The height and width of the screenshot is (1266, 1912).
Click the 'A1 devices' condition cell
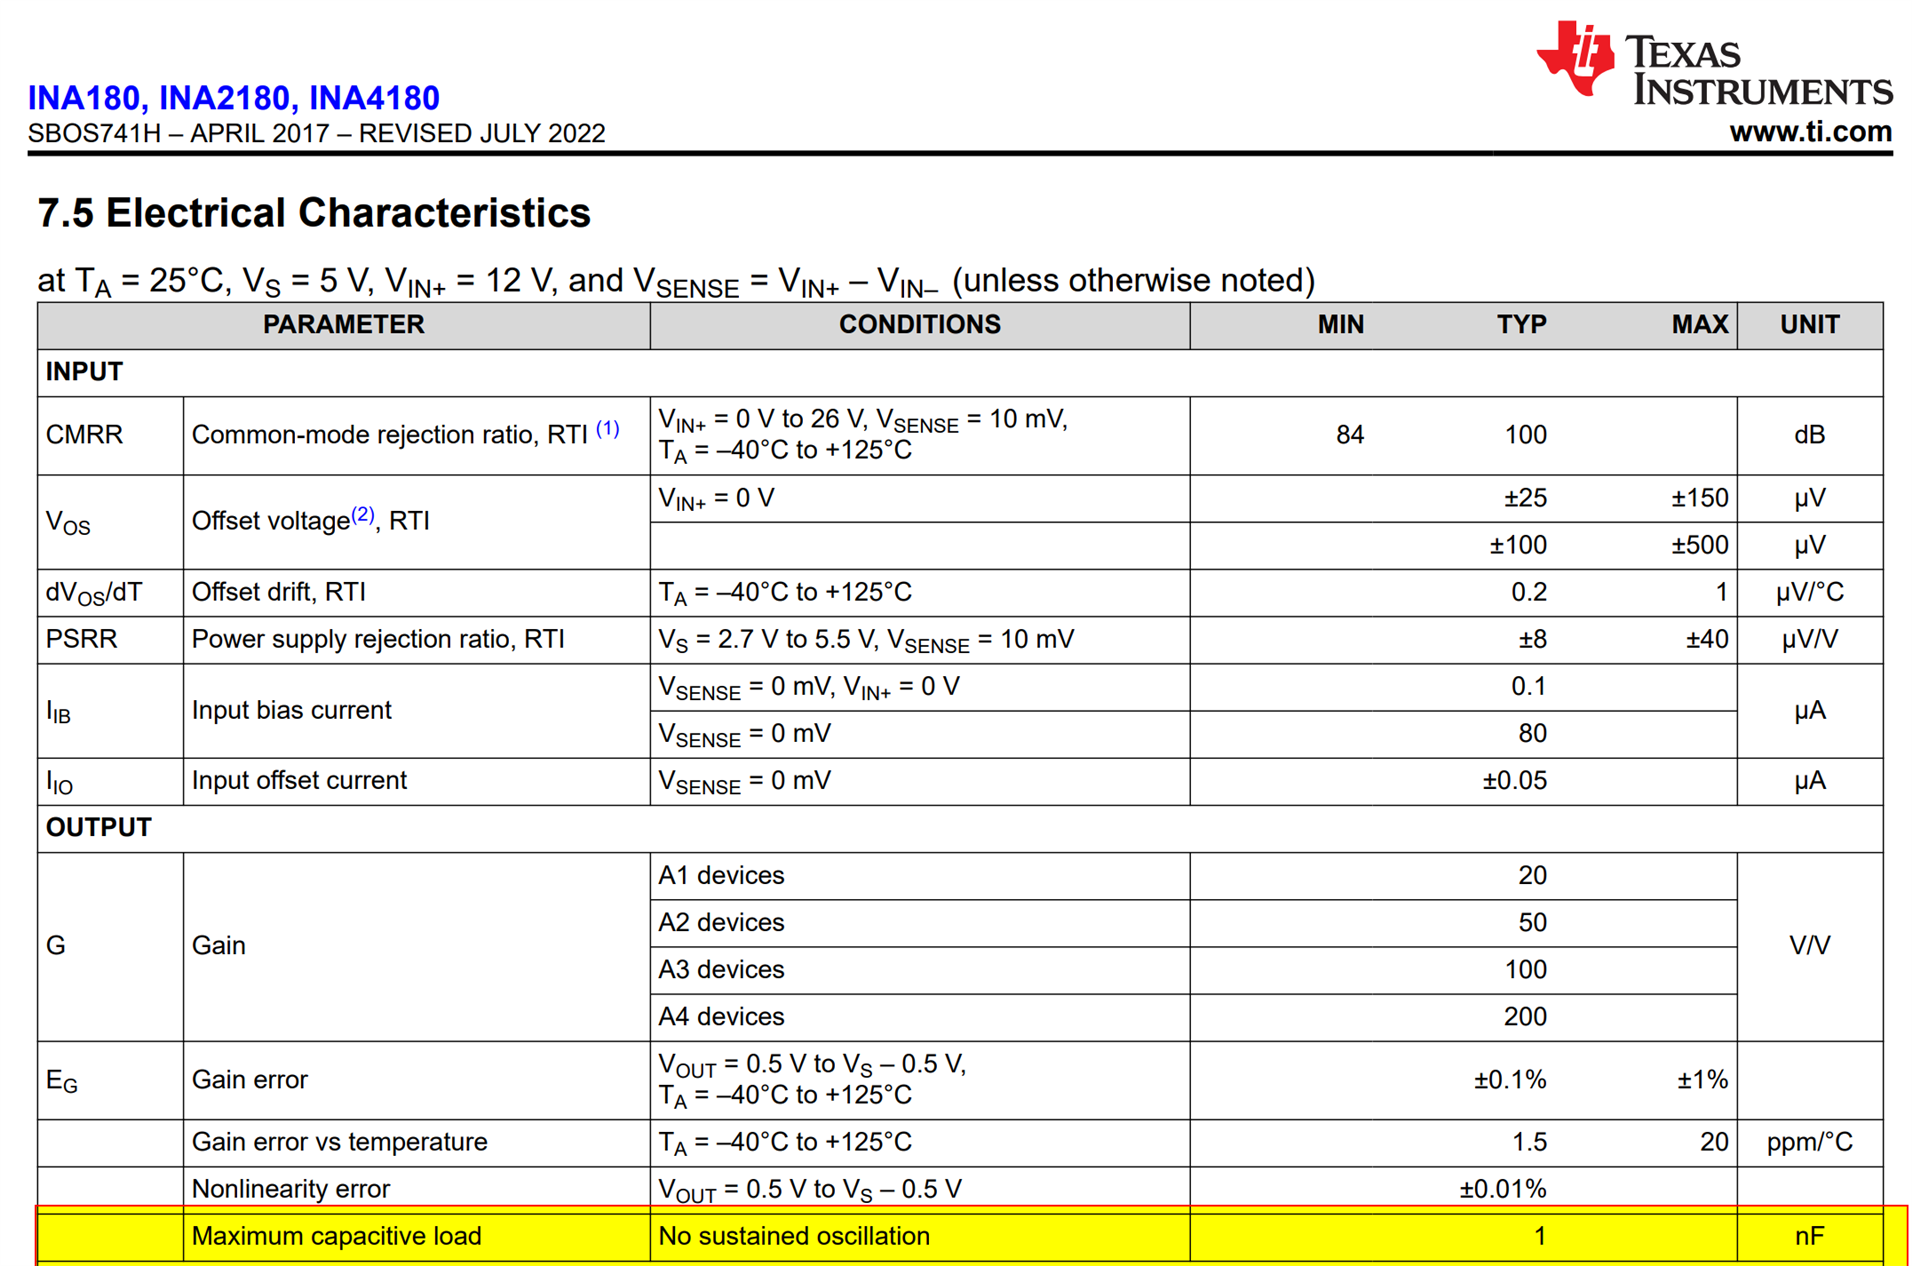point(919,876)
